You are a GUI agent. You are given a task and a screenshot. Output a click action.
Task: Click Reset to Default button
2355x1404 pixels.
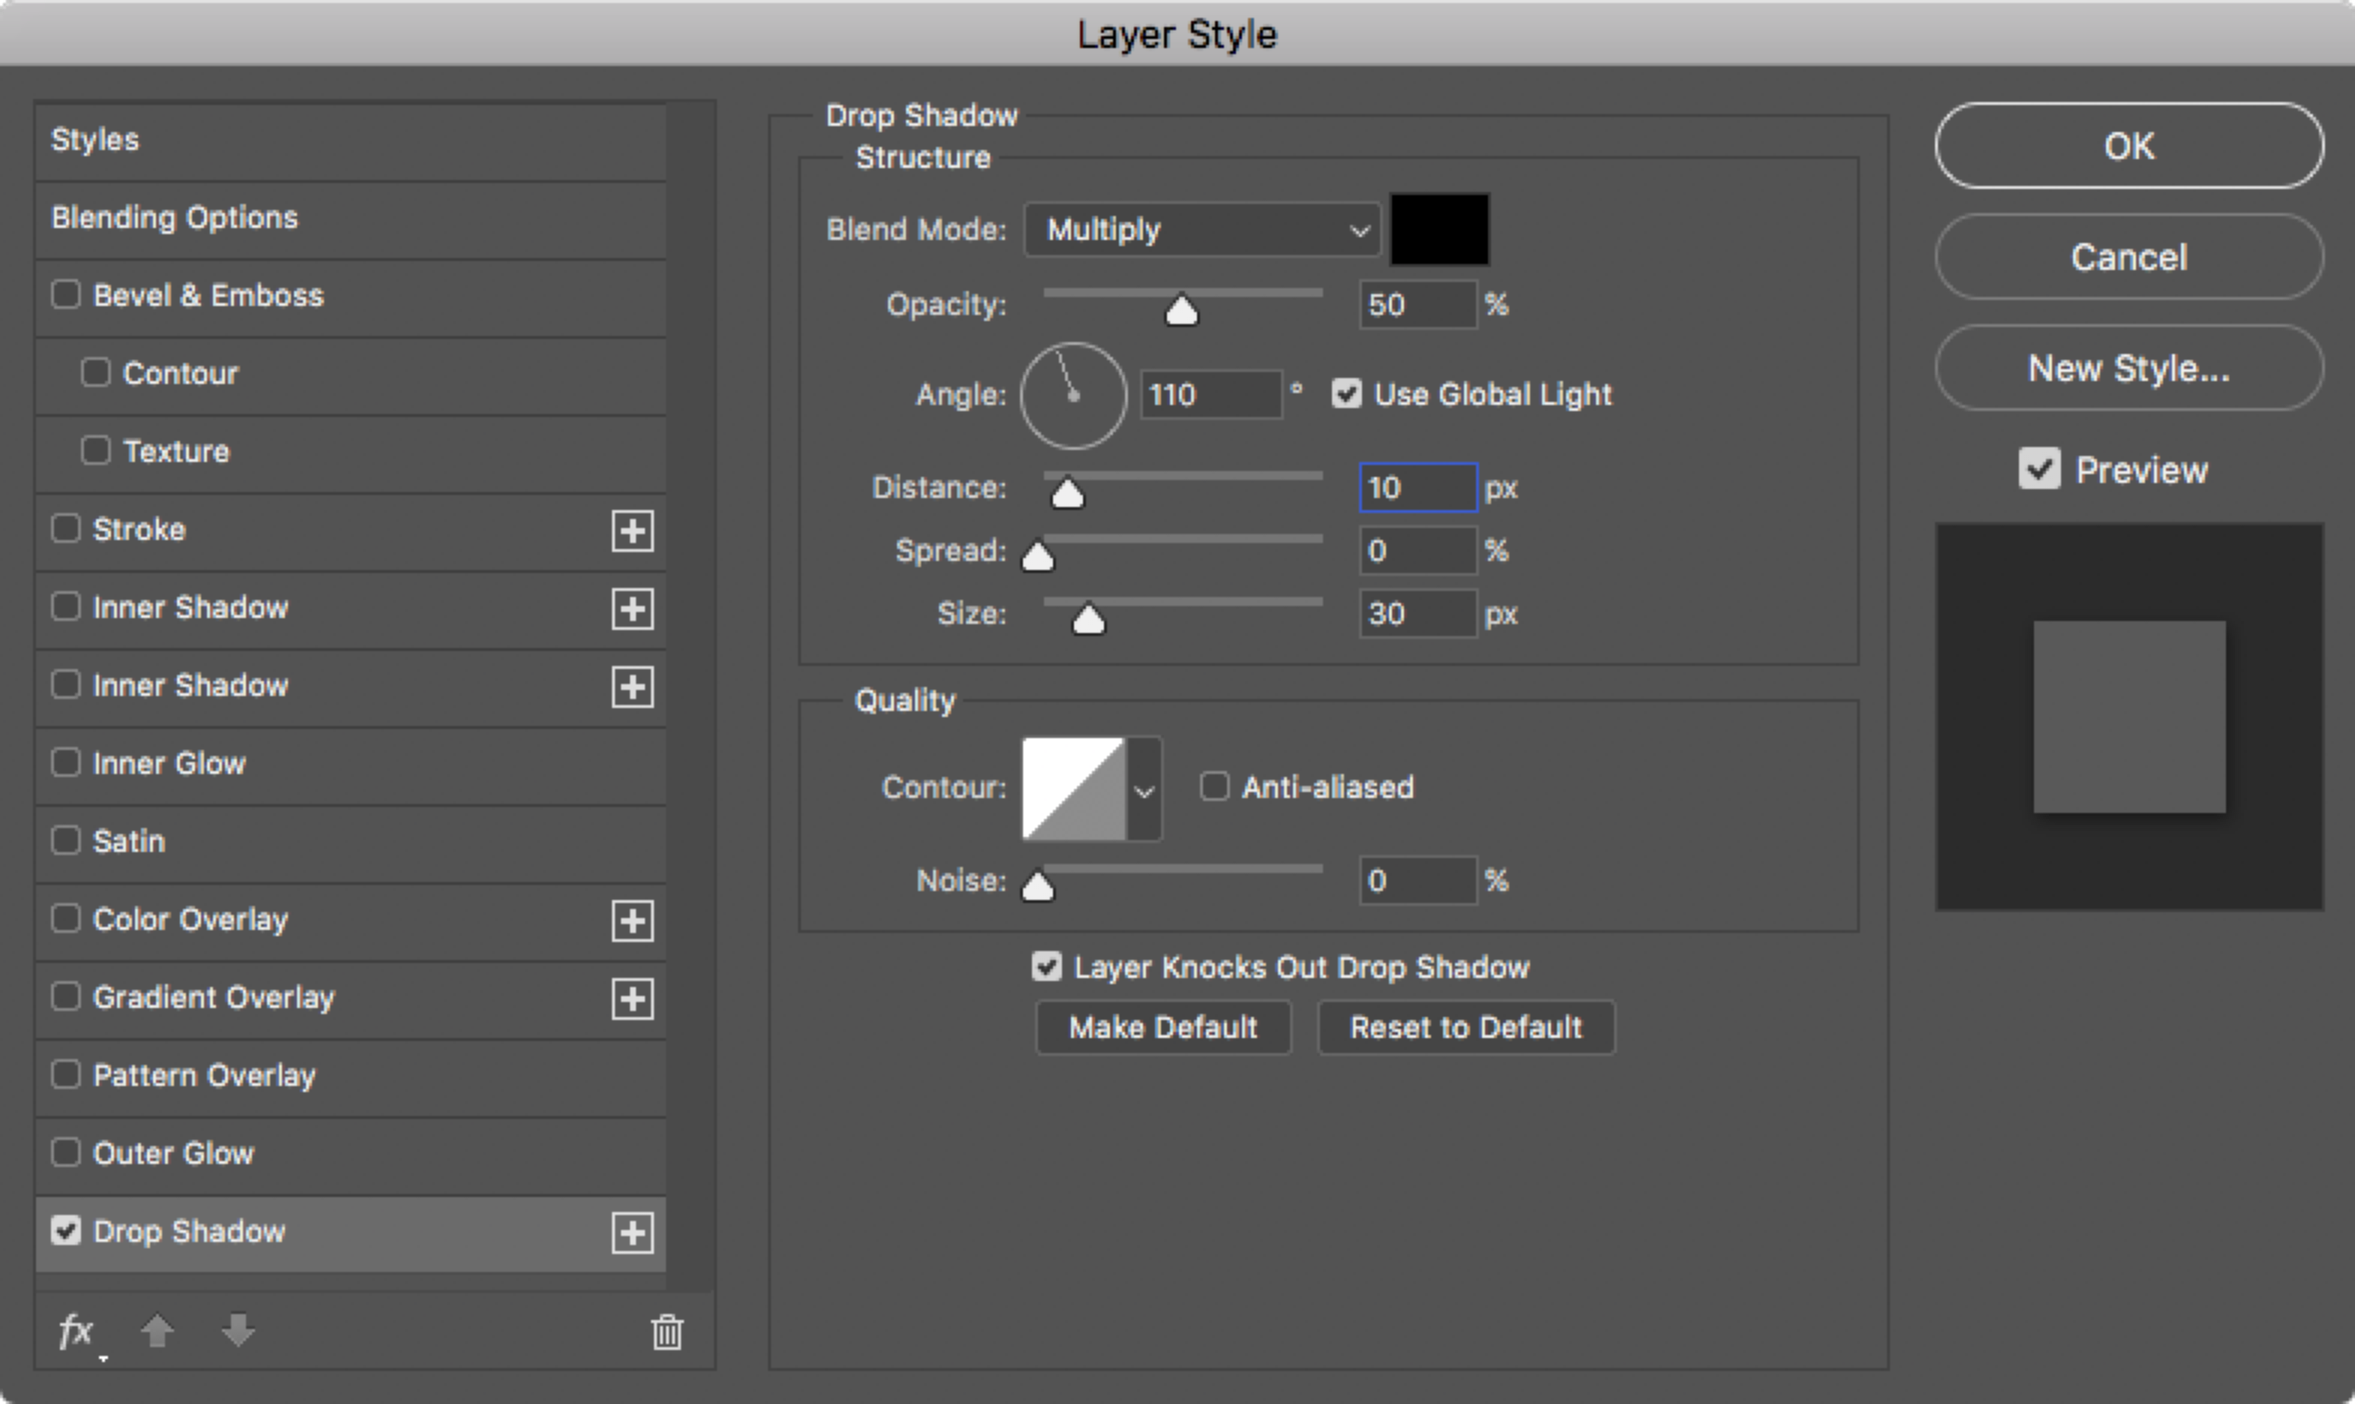coord(1466,1027)
